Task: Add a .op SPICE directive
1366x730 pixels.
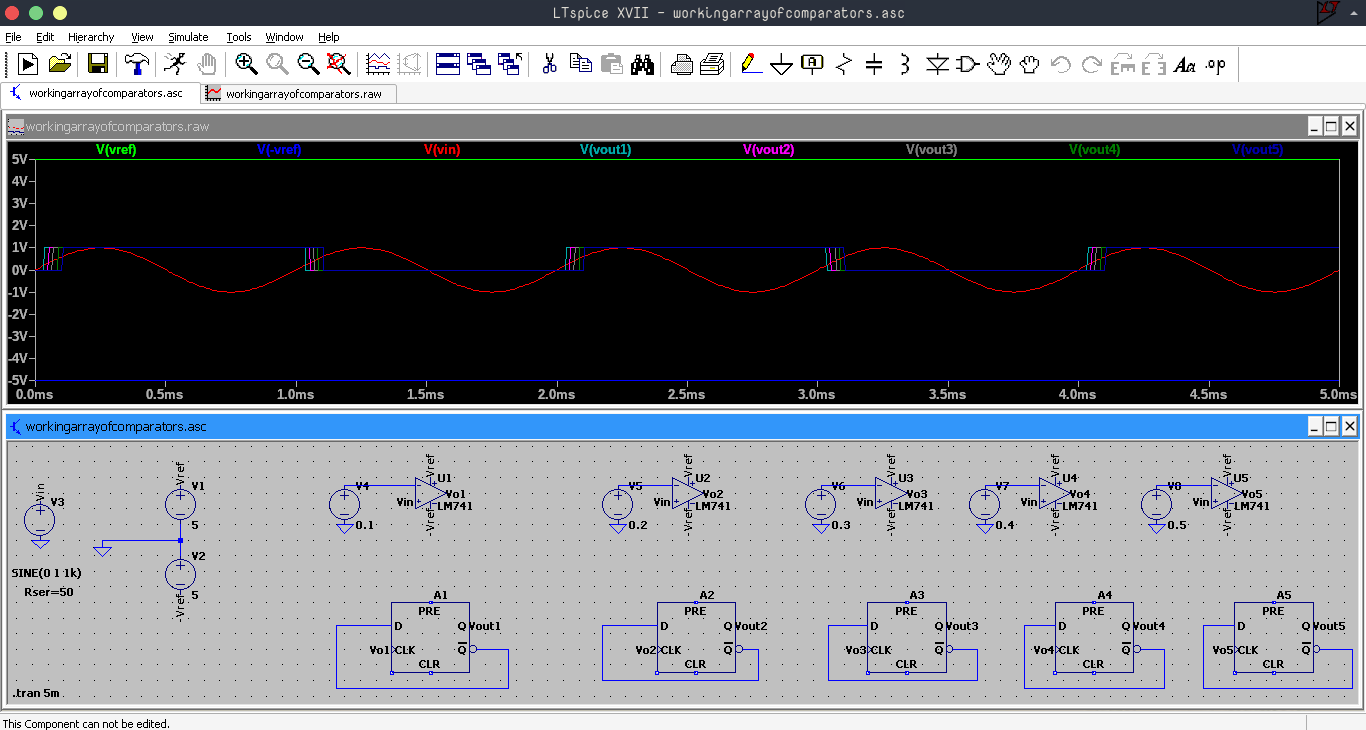Action: point(1214,64)
